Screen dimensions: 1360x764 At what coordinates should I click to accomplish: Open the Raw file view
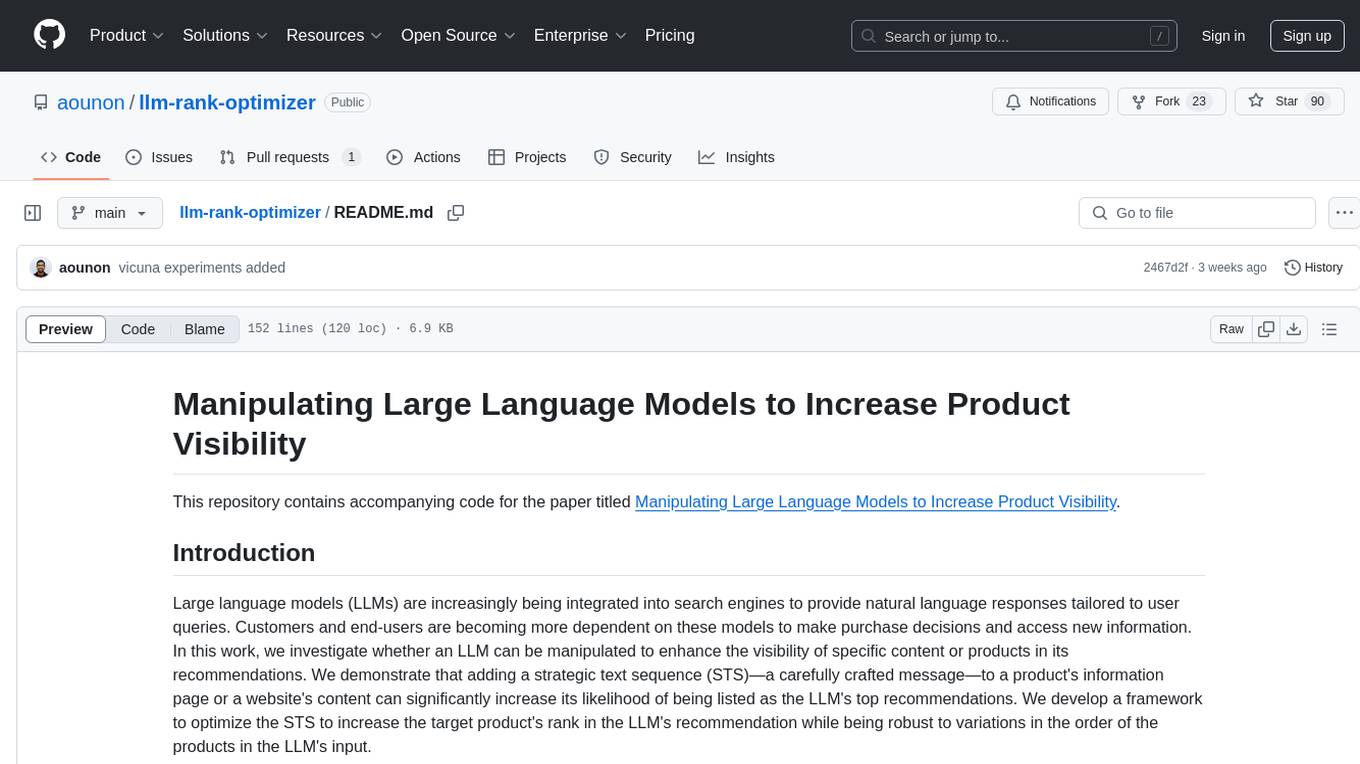coord(1231,329)
